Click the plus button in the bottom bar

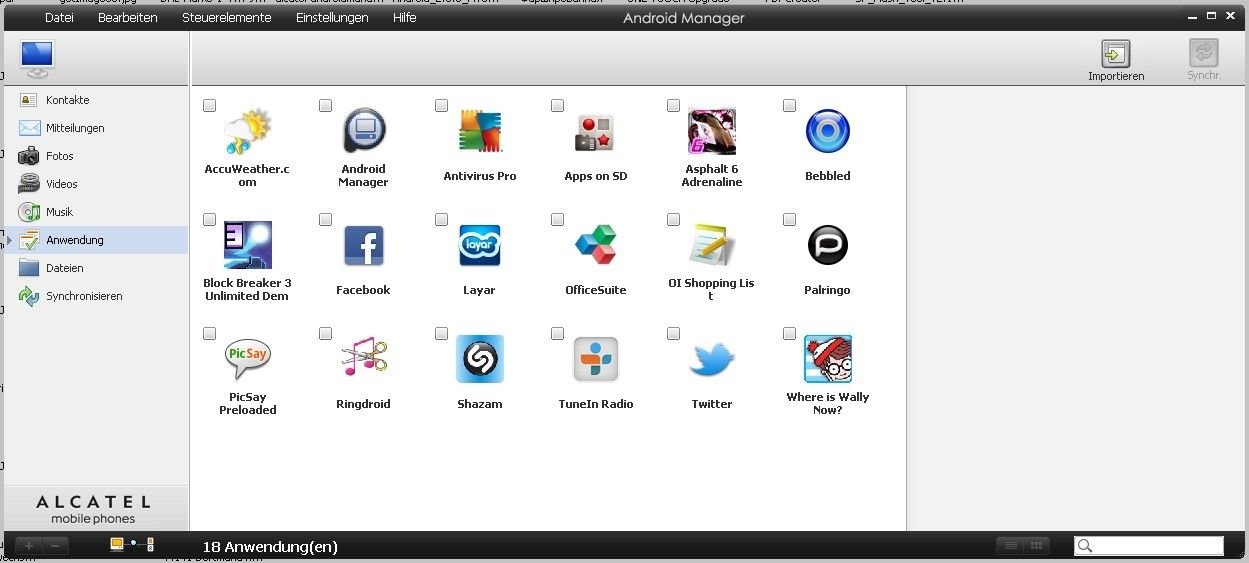29,545
